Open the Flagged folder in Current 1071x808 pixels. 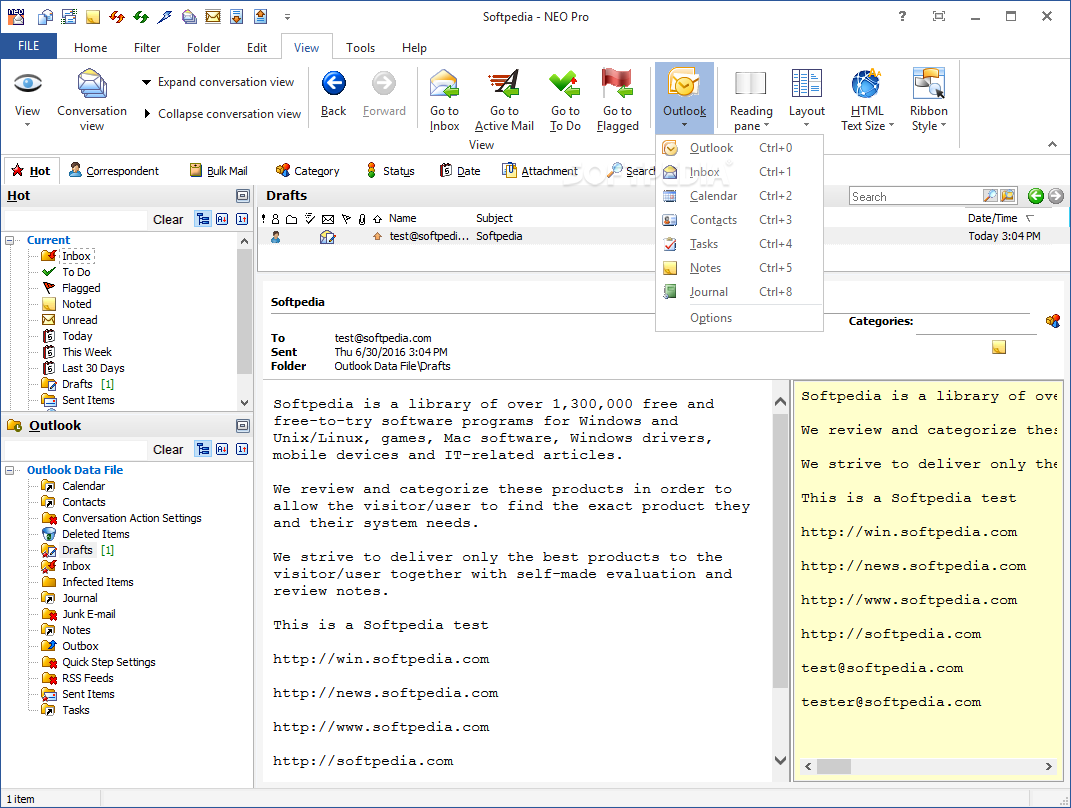[x=81, y=288]
